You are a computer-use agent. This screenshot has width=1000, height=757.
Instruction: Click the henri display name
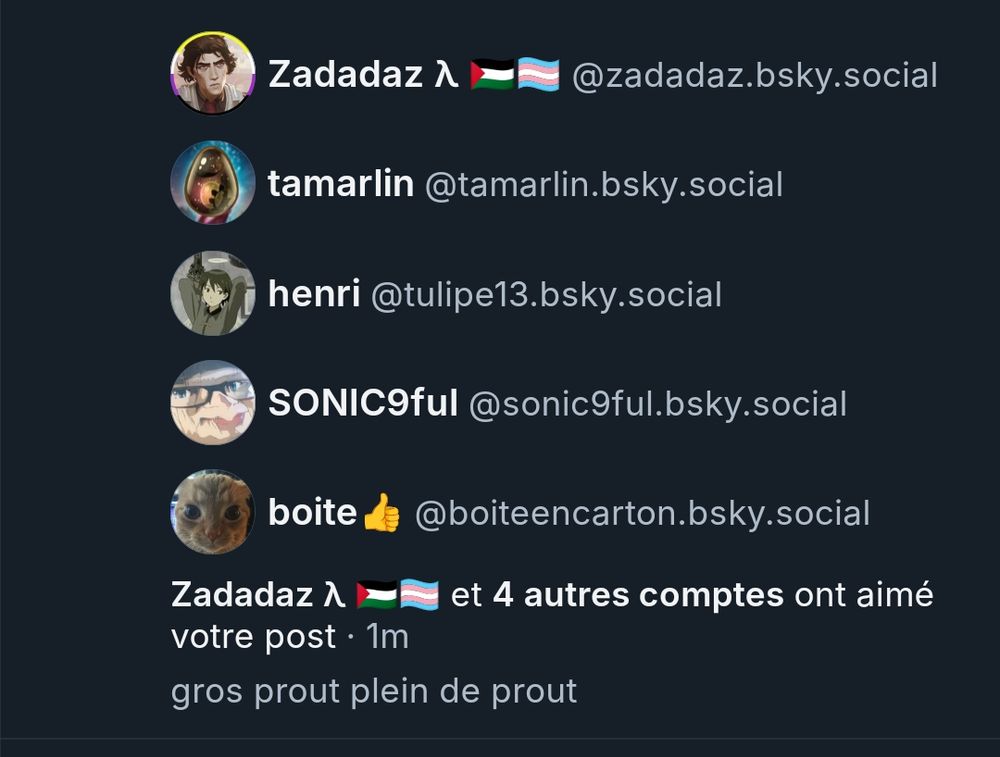coord(314,294)
